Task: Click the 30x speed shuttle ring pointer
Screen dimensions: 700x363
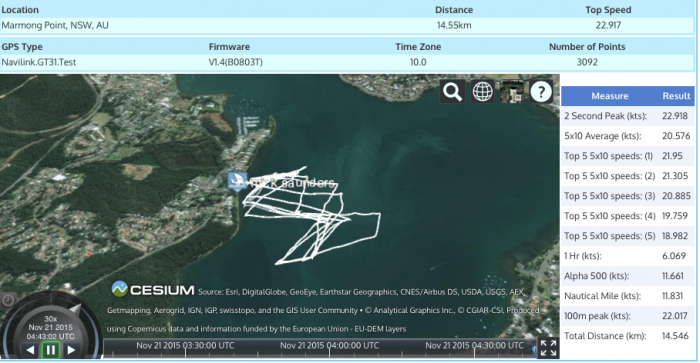Action: pyautogui.click(x=75, y=309)
